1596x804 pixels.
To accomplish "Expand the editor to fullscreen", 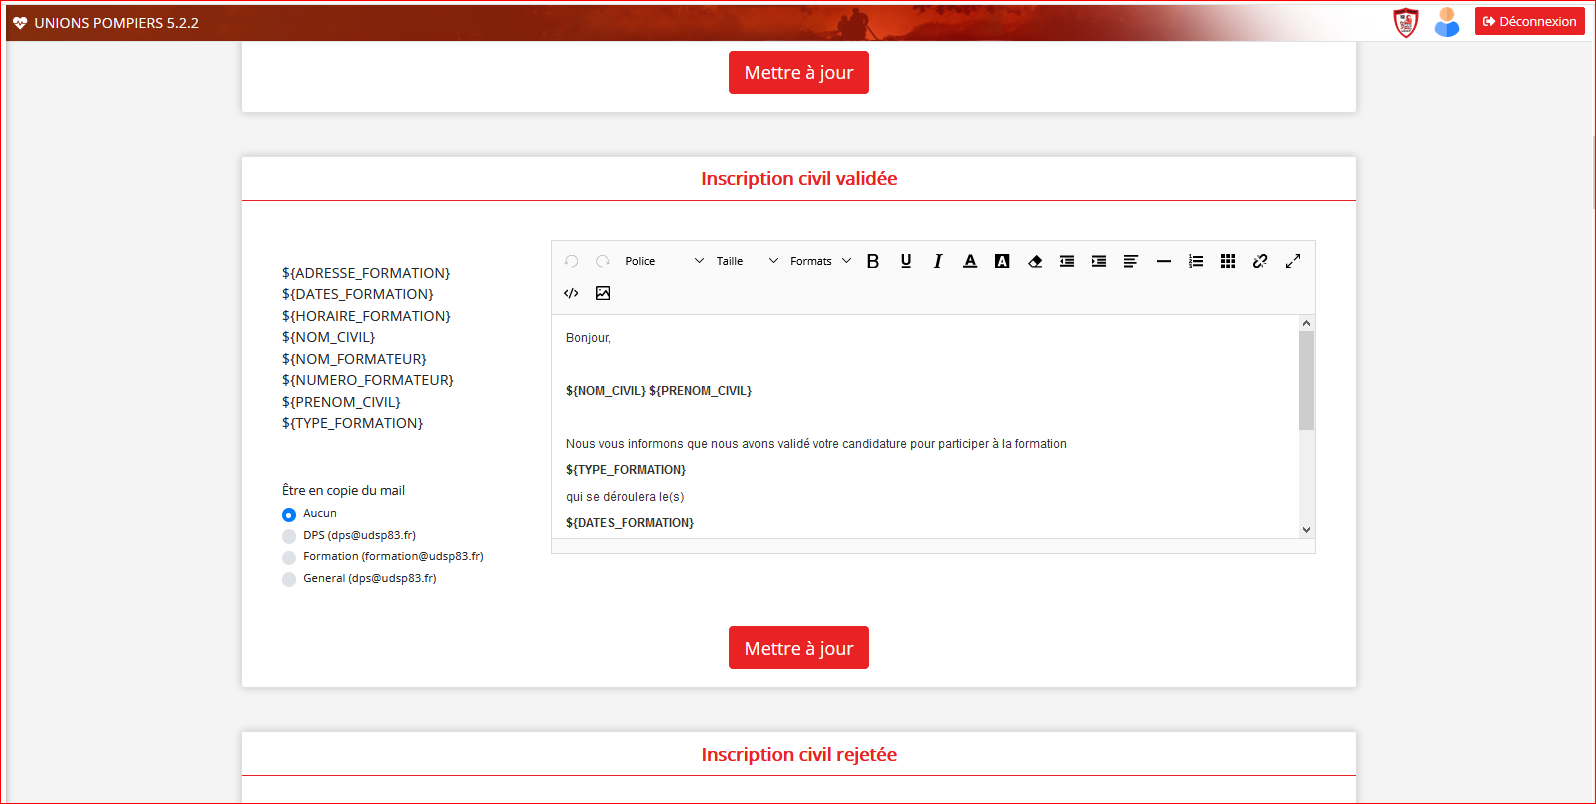I will click(x=1293, y=261).
